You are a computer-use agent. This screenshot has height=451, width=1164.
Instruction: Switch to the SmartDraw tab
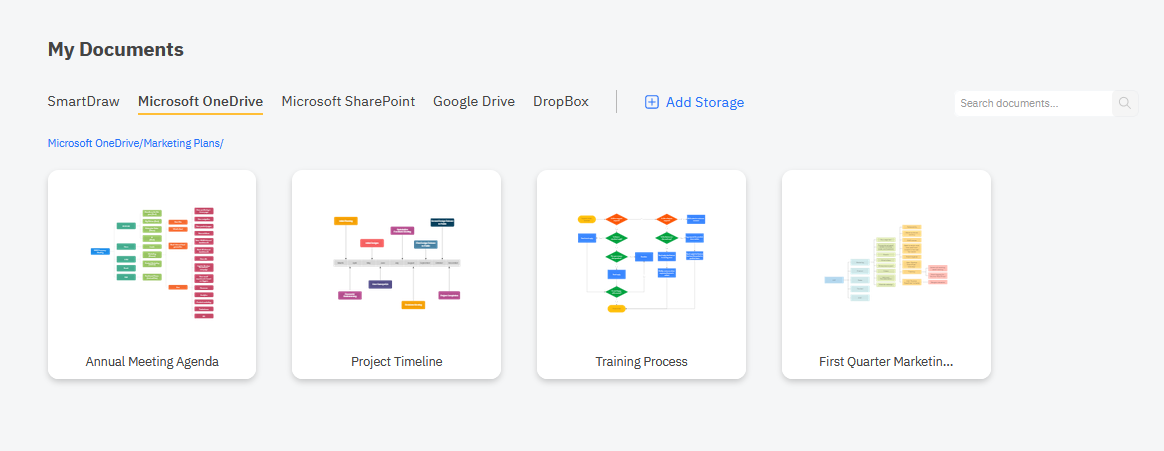[83, 101]
